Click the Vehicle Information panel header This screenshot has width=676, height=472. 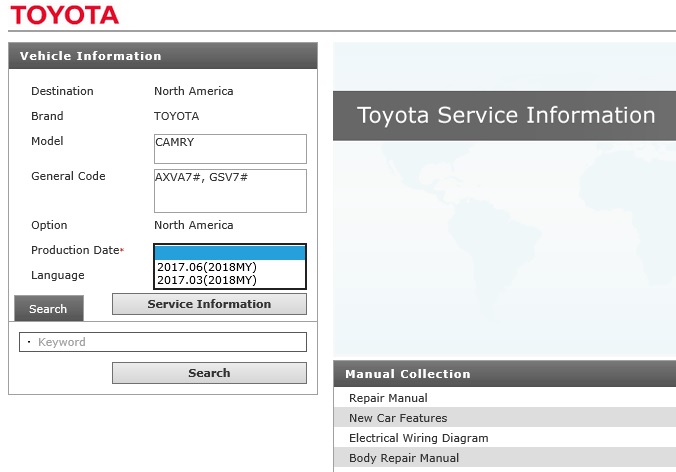pyautogui.click(x=163, y=56)
